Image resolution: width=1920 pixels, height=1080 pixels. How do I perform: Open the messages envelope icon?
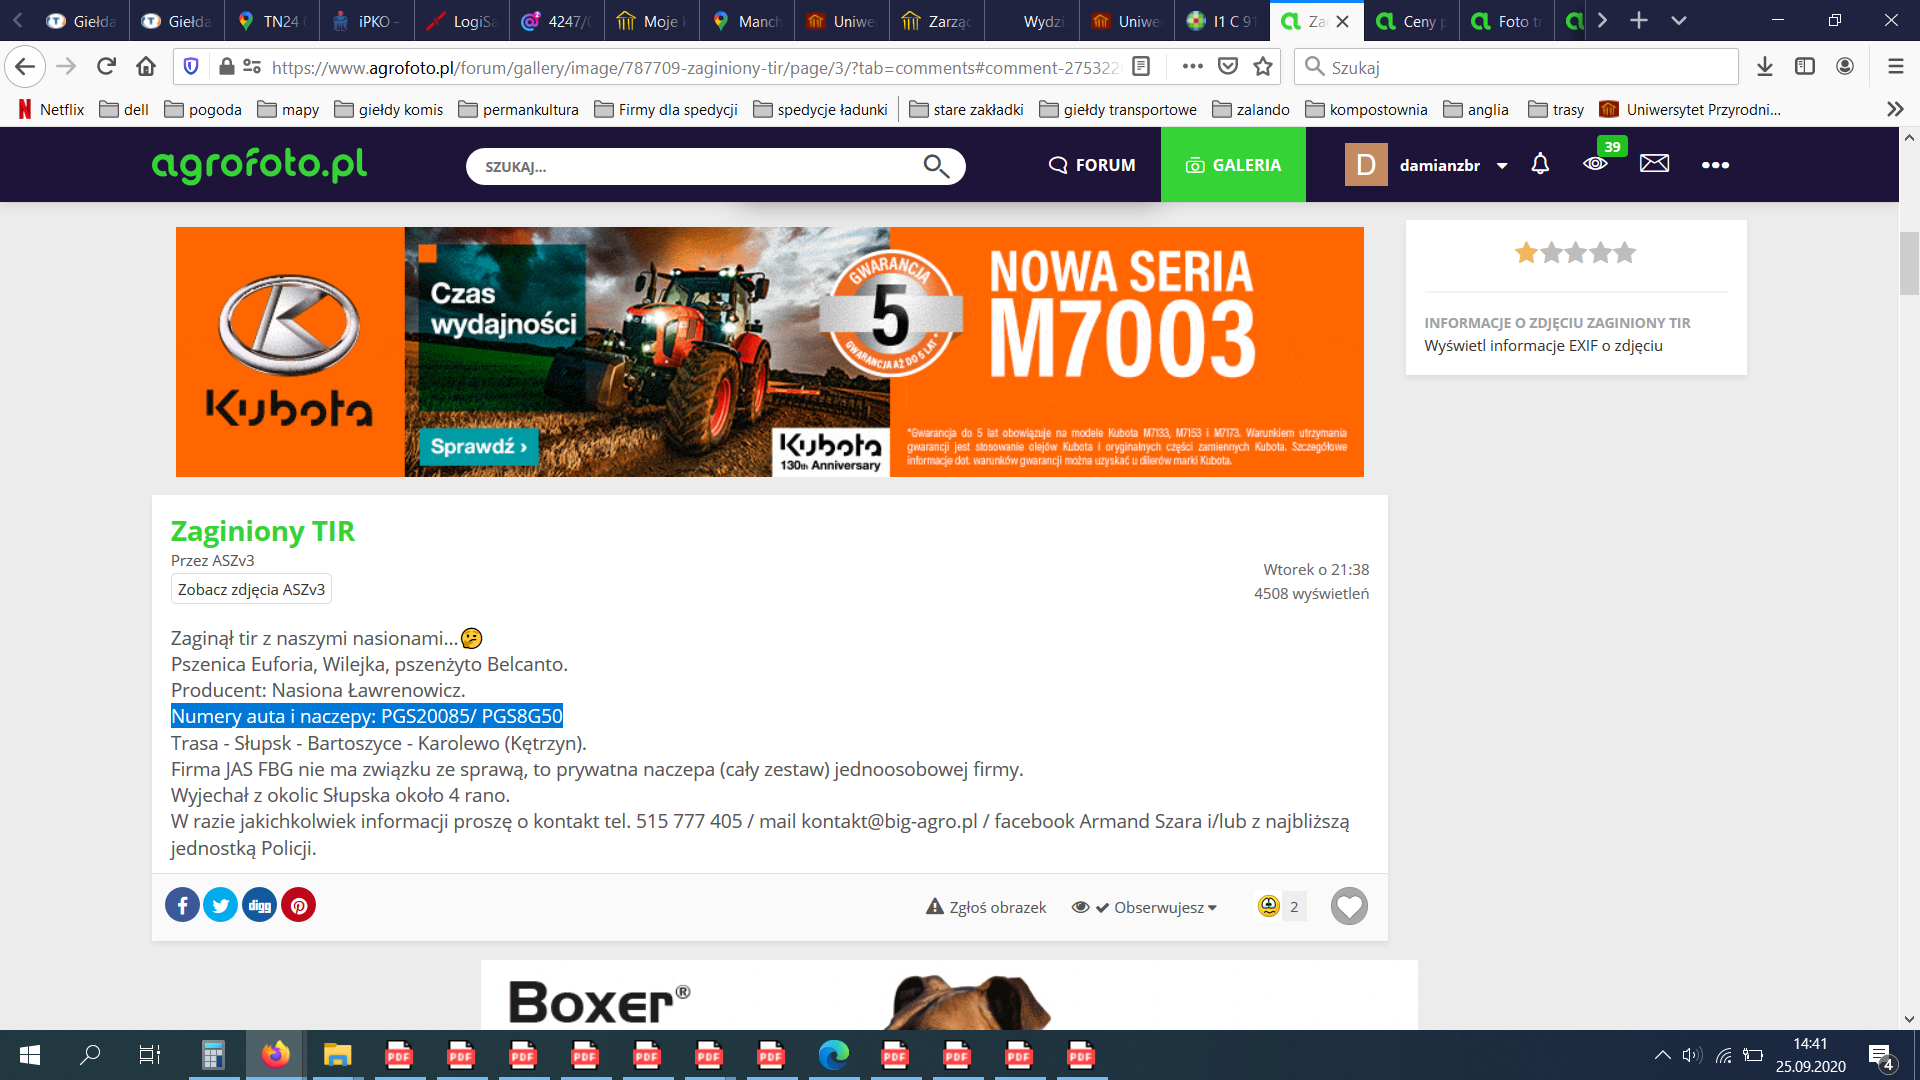(x=1654, y=164)
